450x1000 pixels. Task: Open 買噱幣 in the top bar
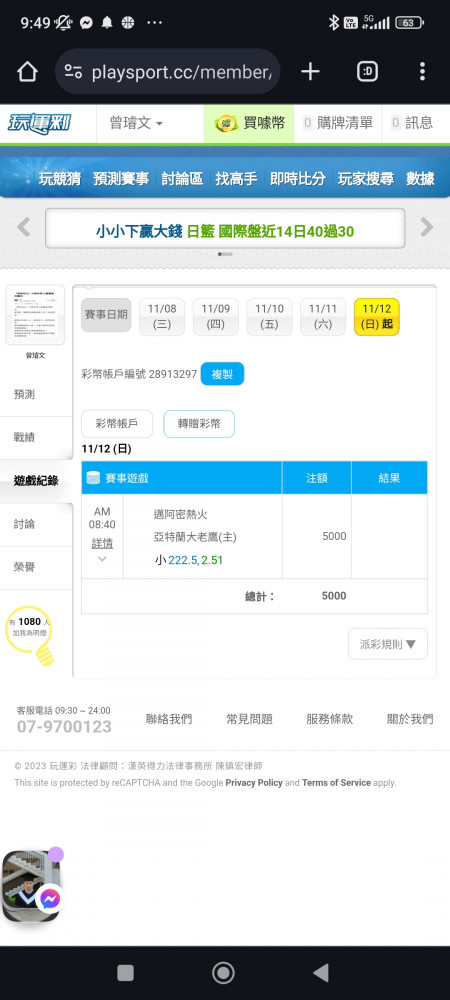[249, 123]
